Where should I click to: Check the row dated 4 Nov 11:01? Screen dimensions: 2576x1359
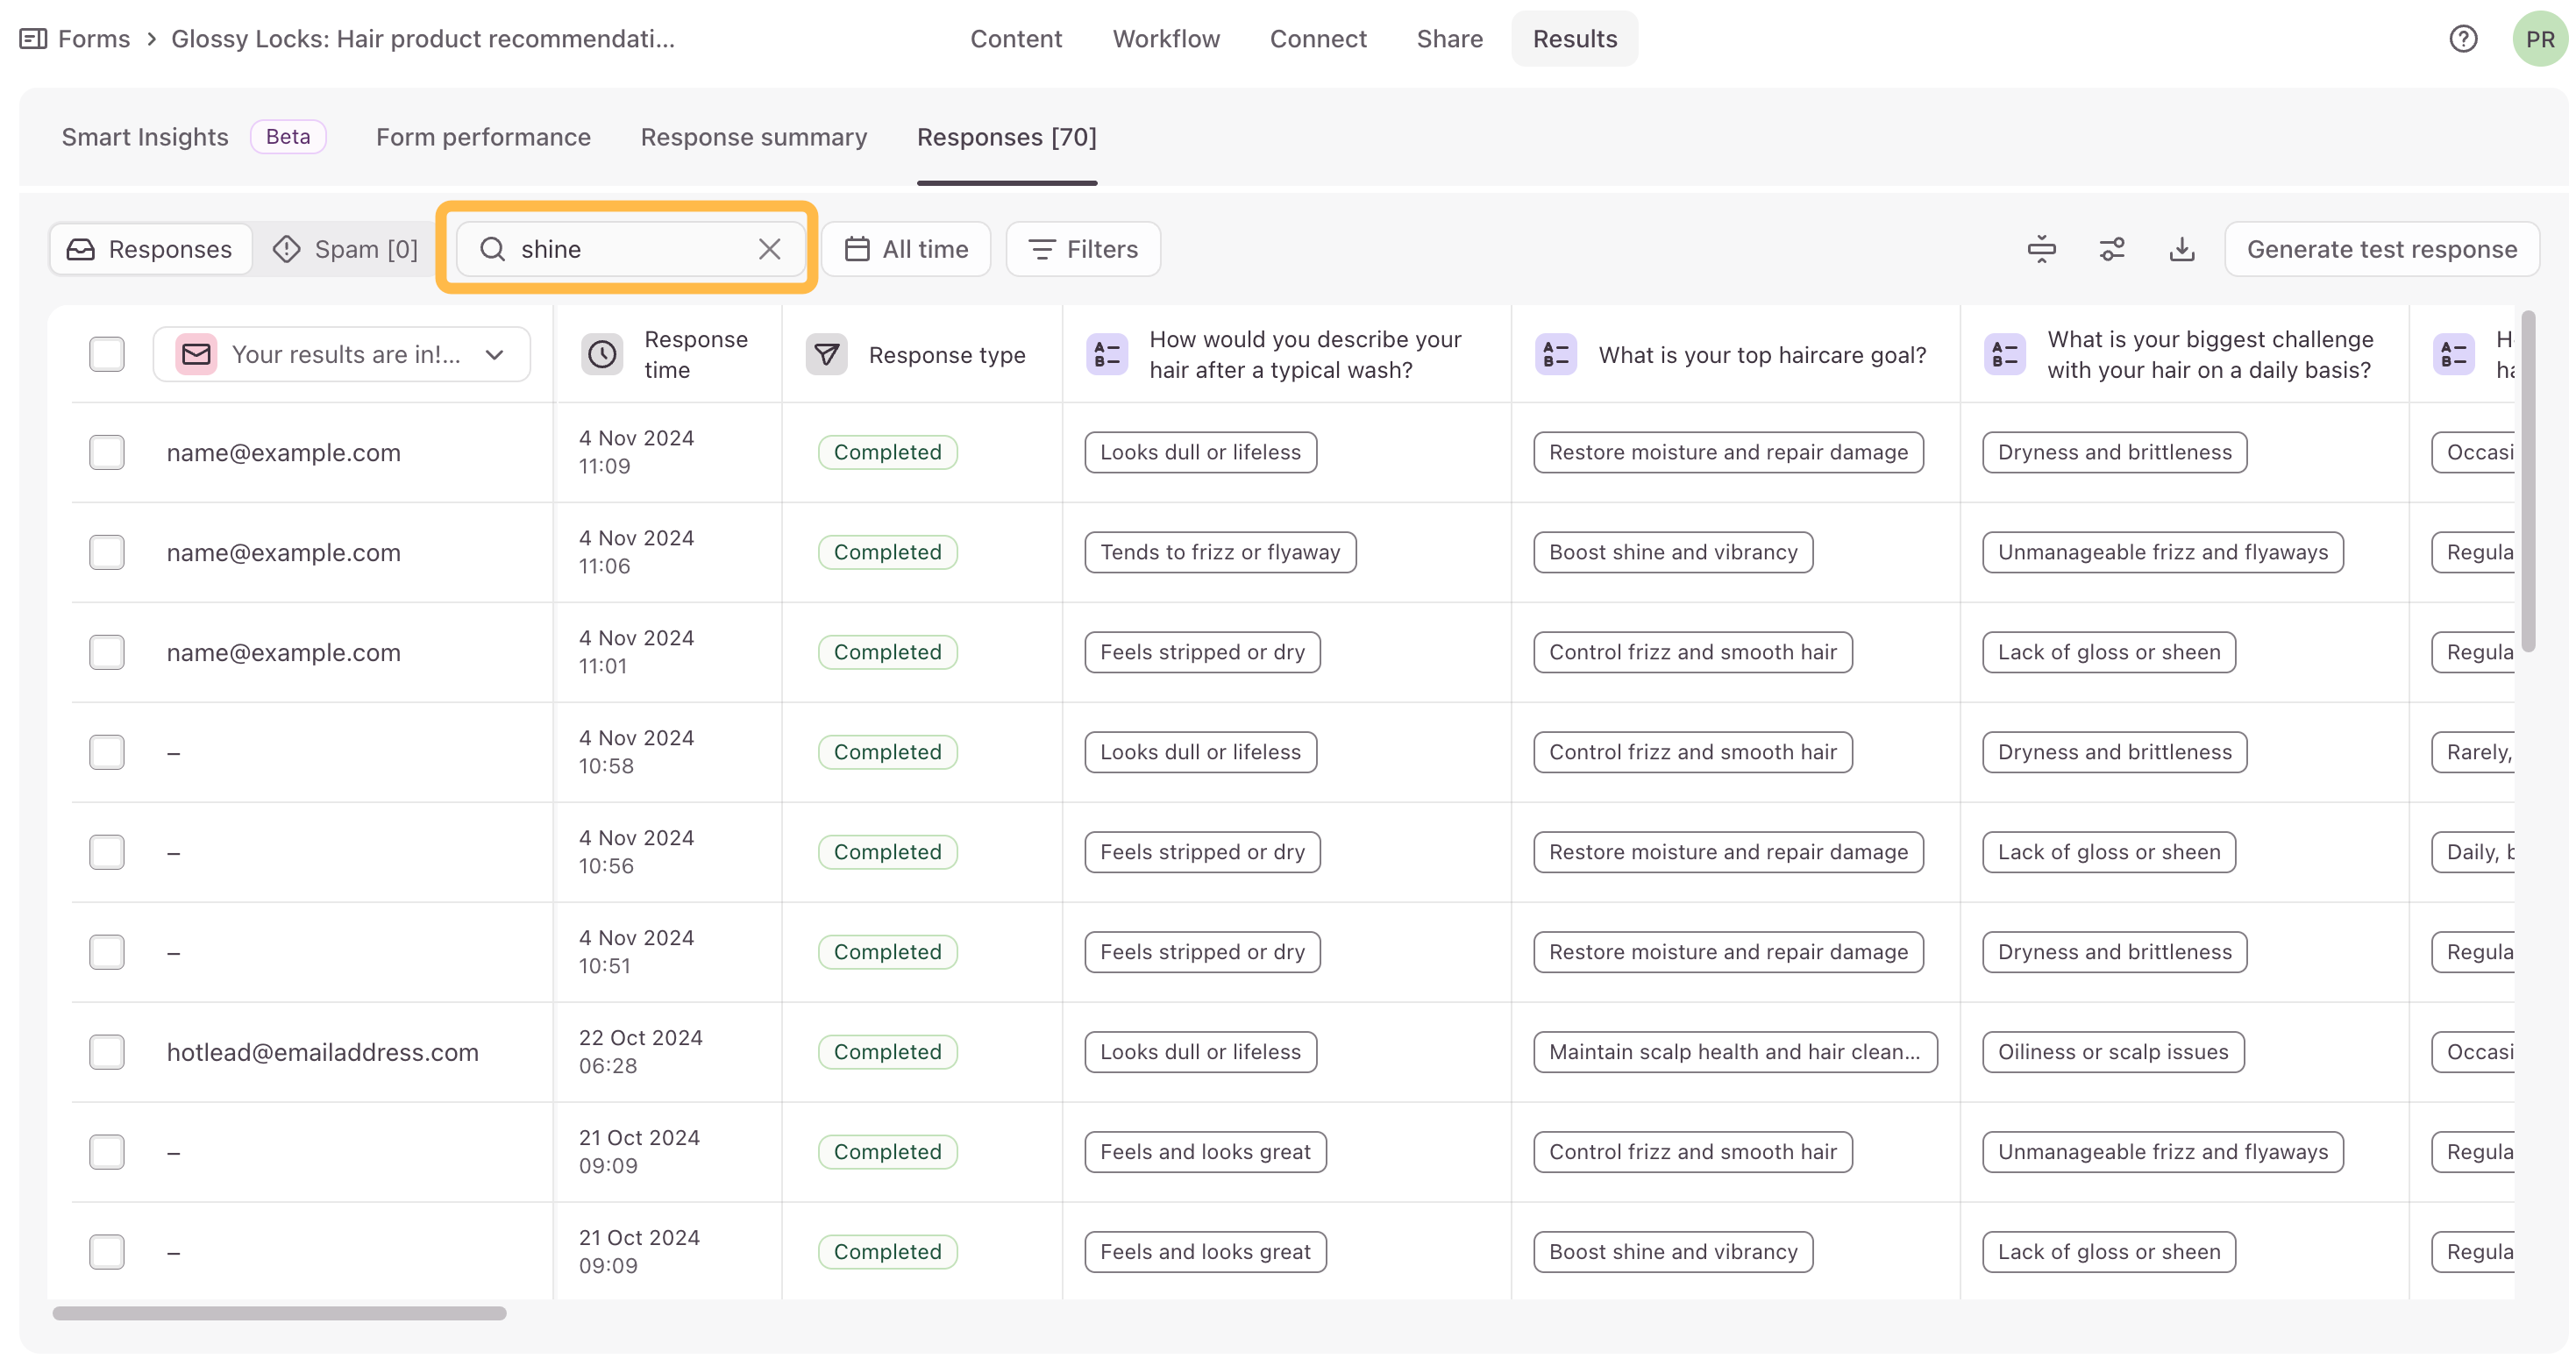[x=107, y=652]
